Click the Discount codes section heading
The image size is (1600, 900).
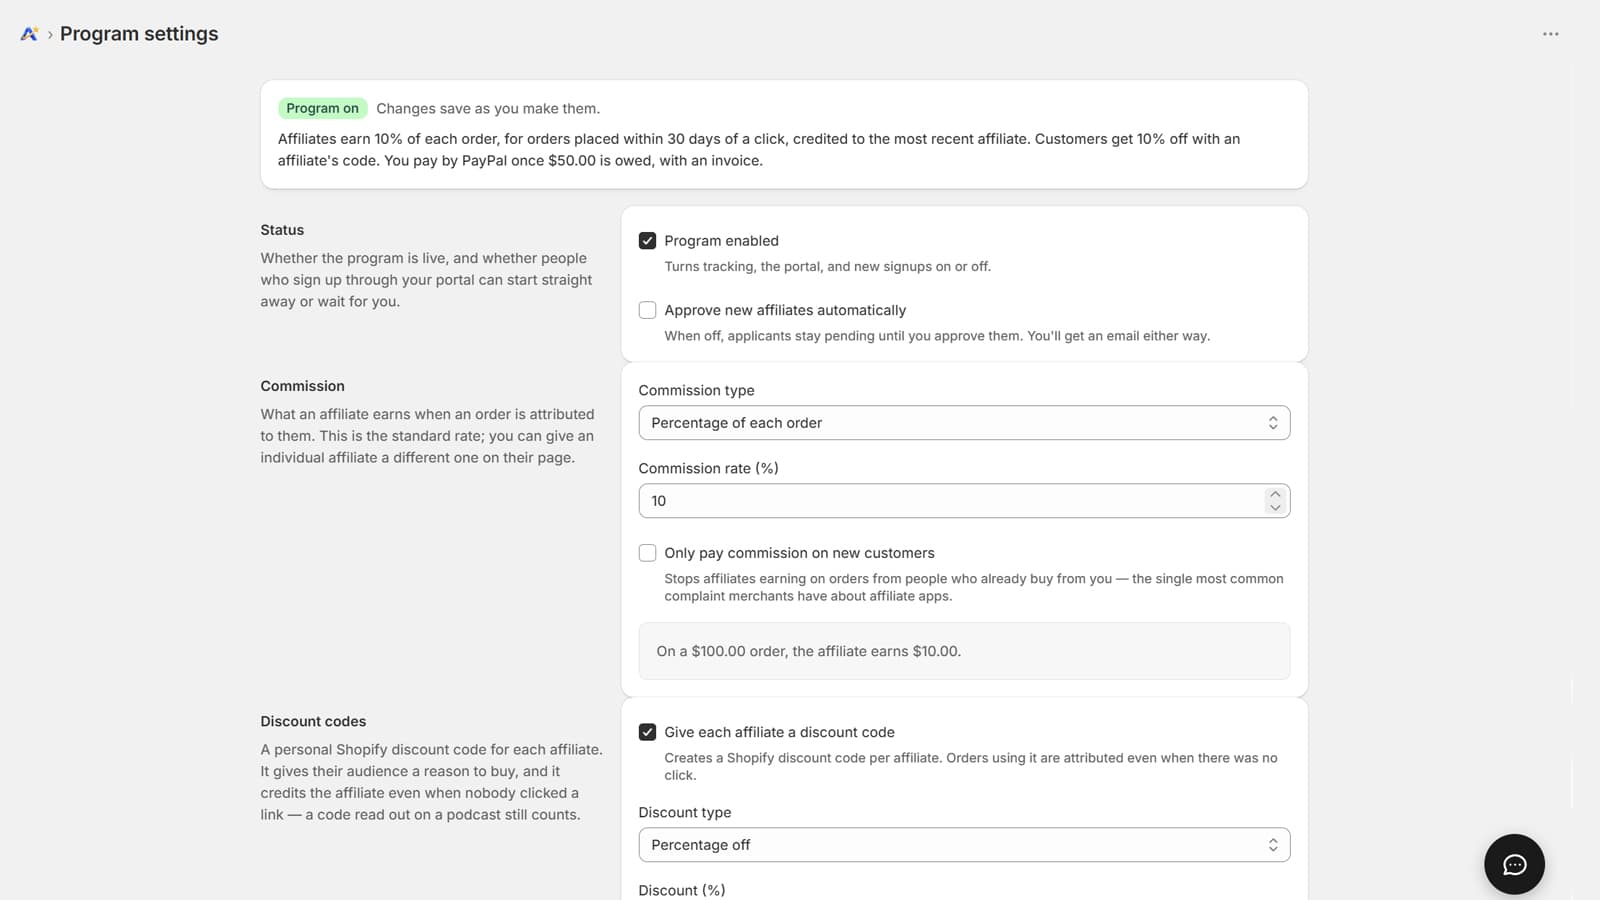click(x=313, y=721)
